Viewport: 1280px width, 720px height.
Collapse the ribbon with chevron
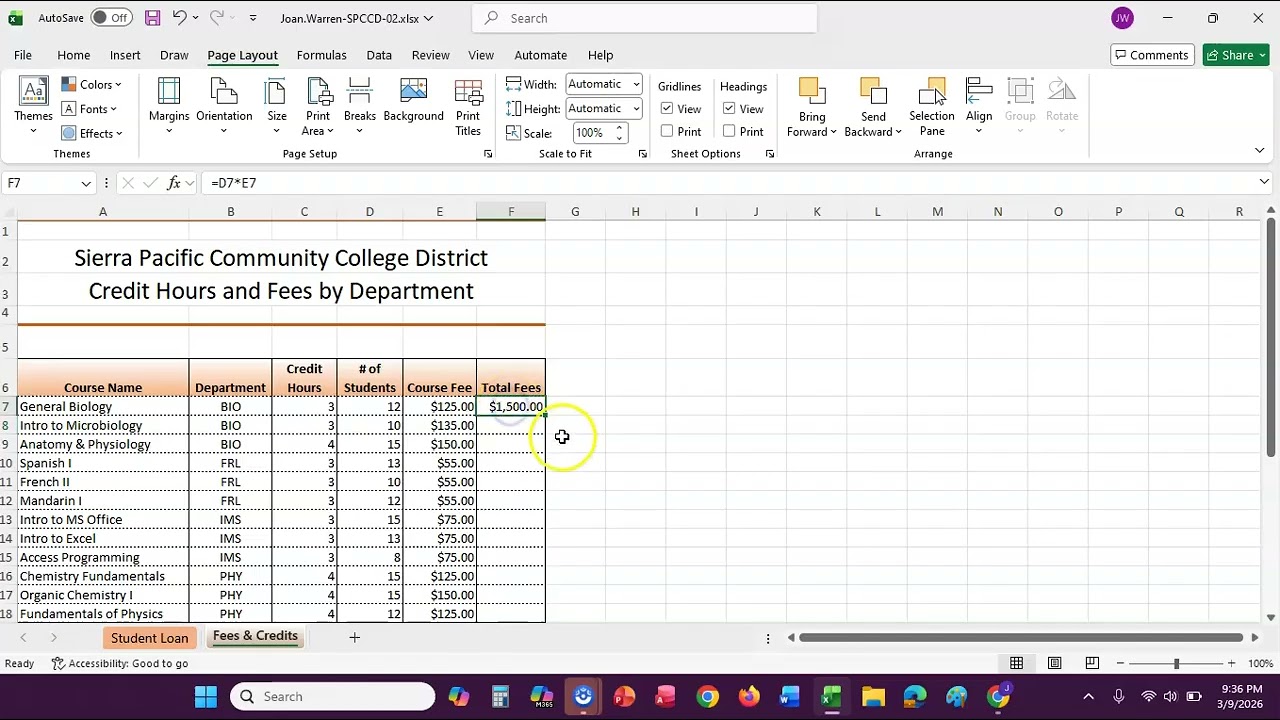coord(1259,151)
